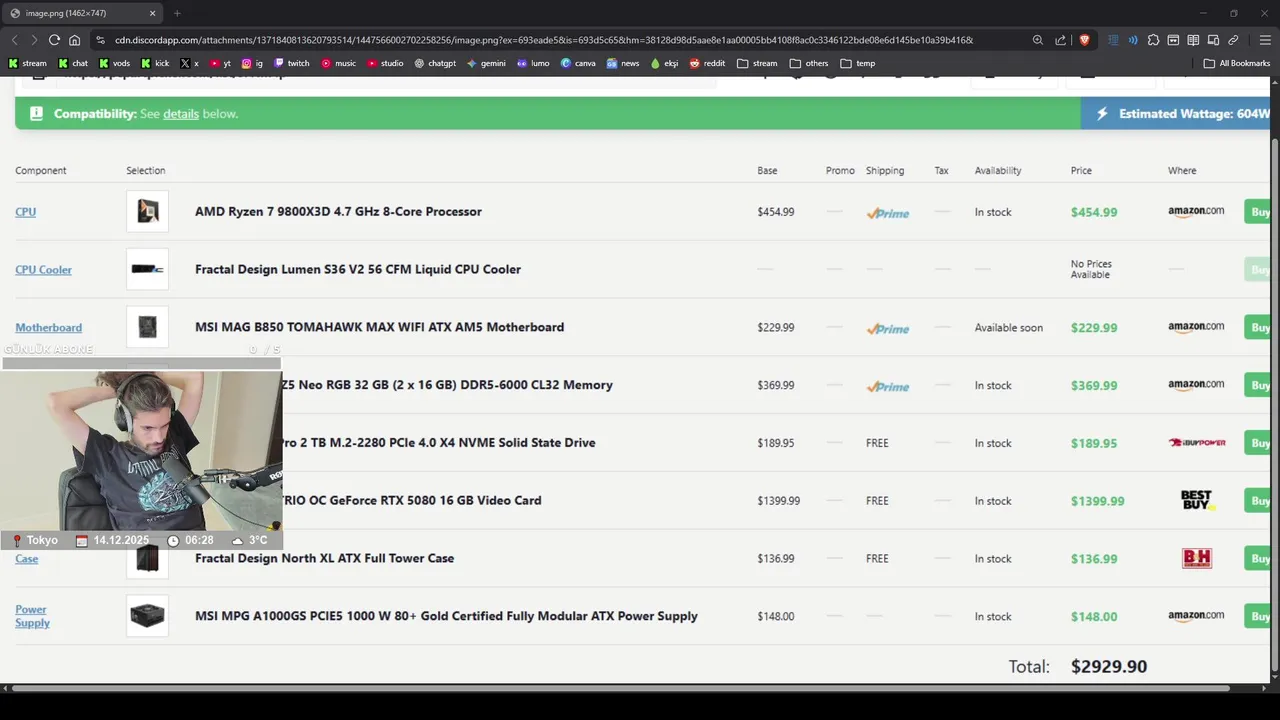Open the share page icon in address bar
1280x720 pixels.
(x=1060, y=40)
